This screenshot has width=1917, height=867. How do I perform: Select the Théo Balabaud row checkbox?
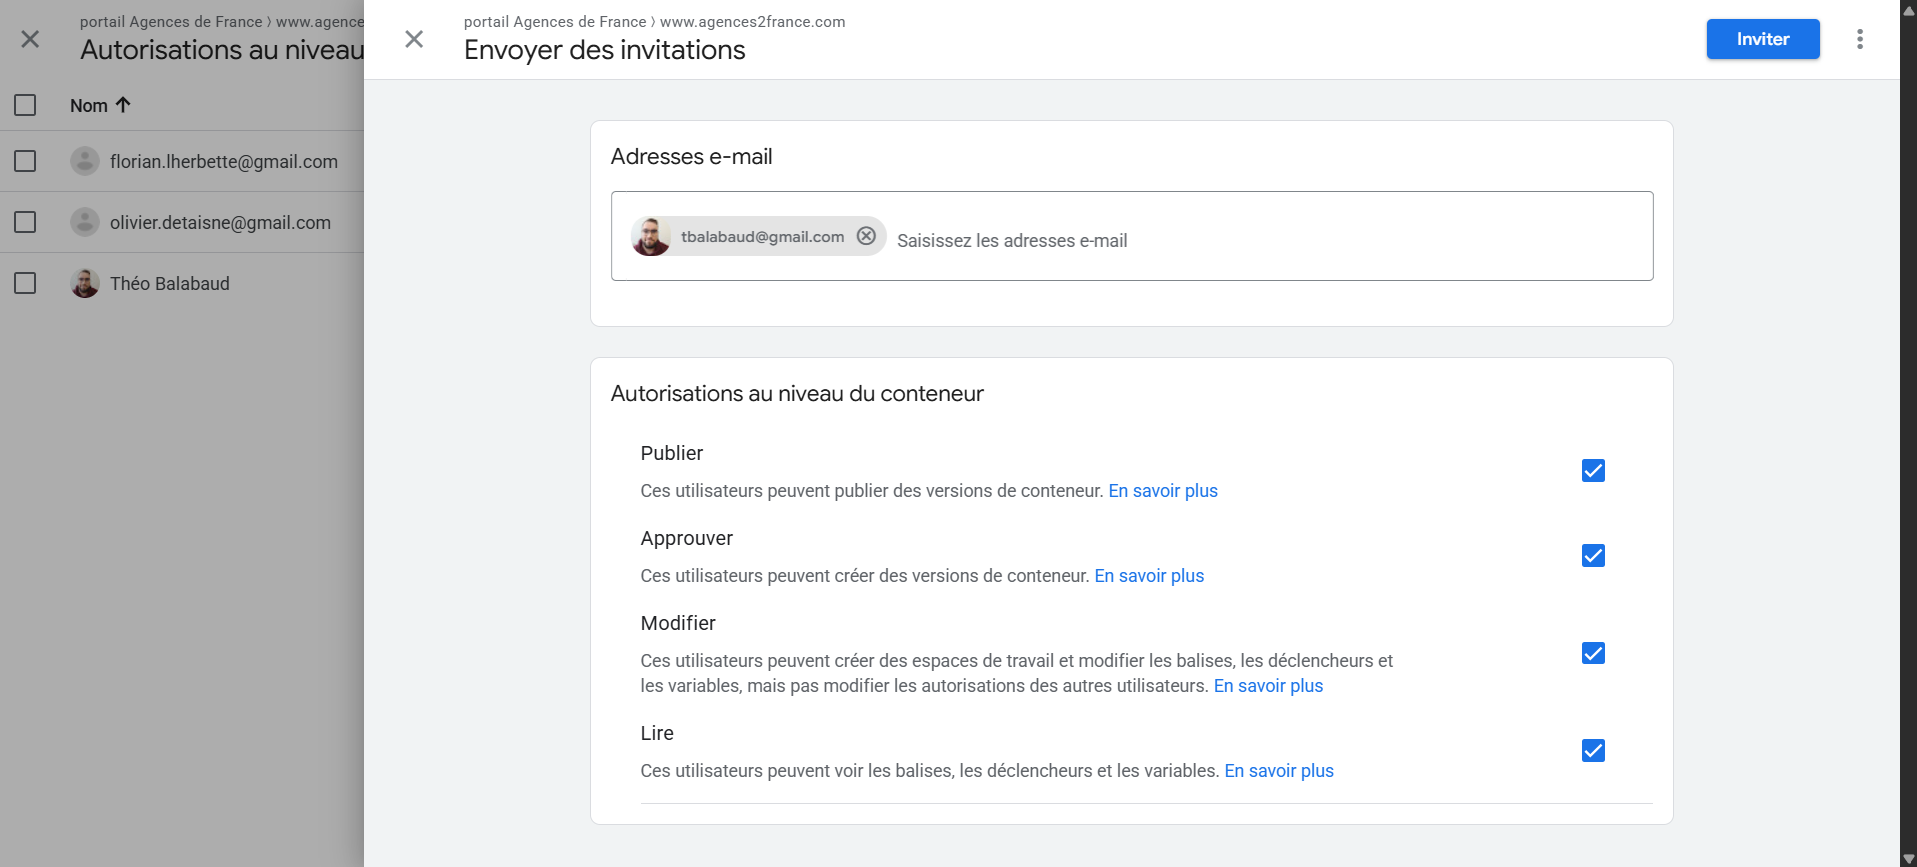click(x=25, y=284)
